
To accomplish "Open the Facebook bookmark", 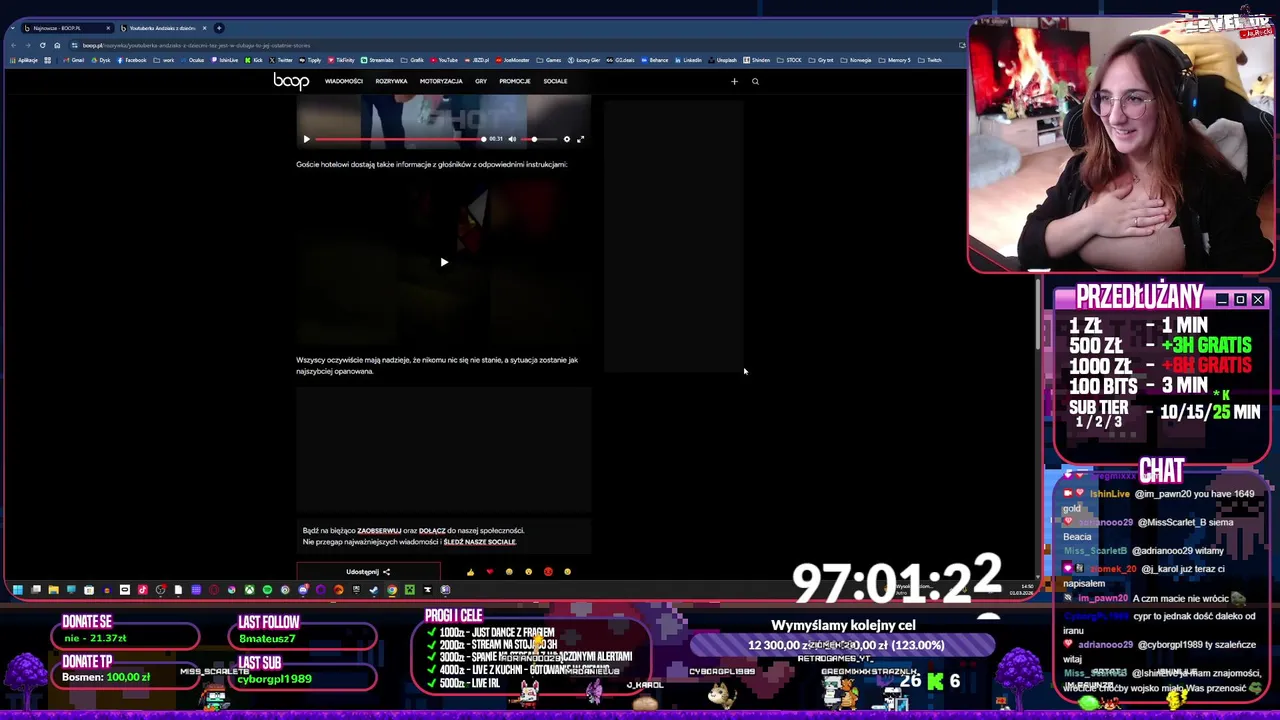I will click(x=131, y=60).
